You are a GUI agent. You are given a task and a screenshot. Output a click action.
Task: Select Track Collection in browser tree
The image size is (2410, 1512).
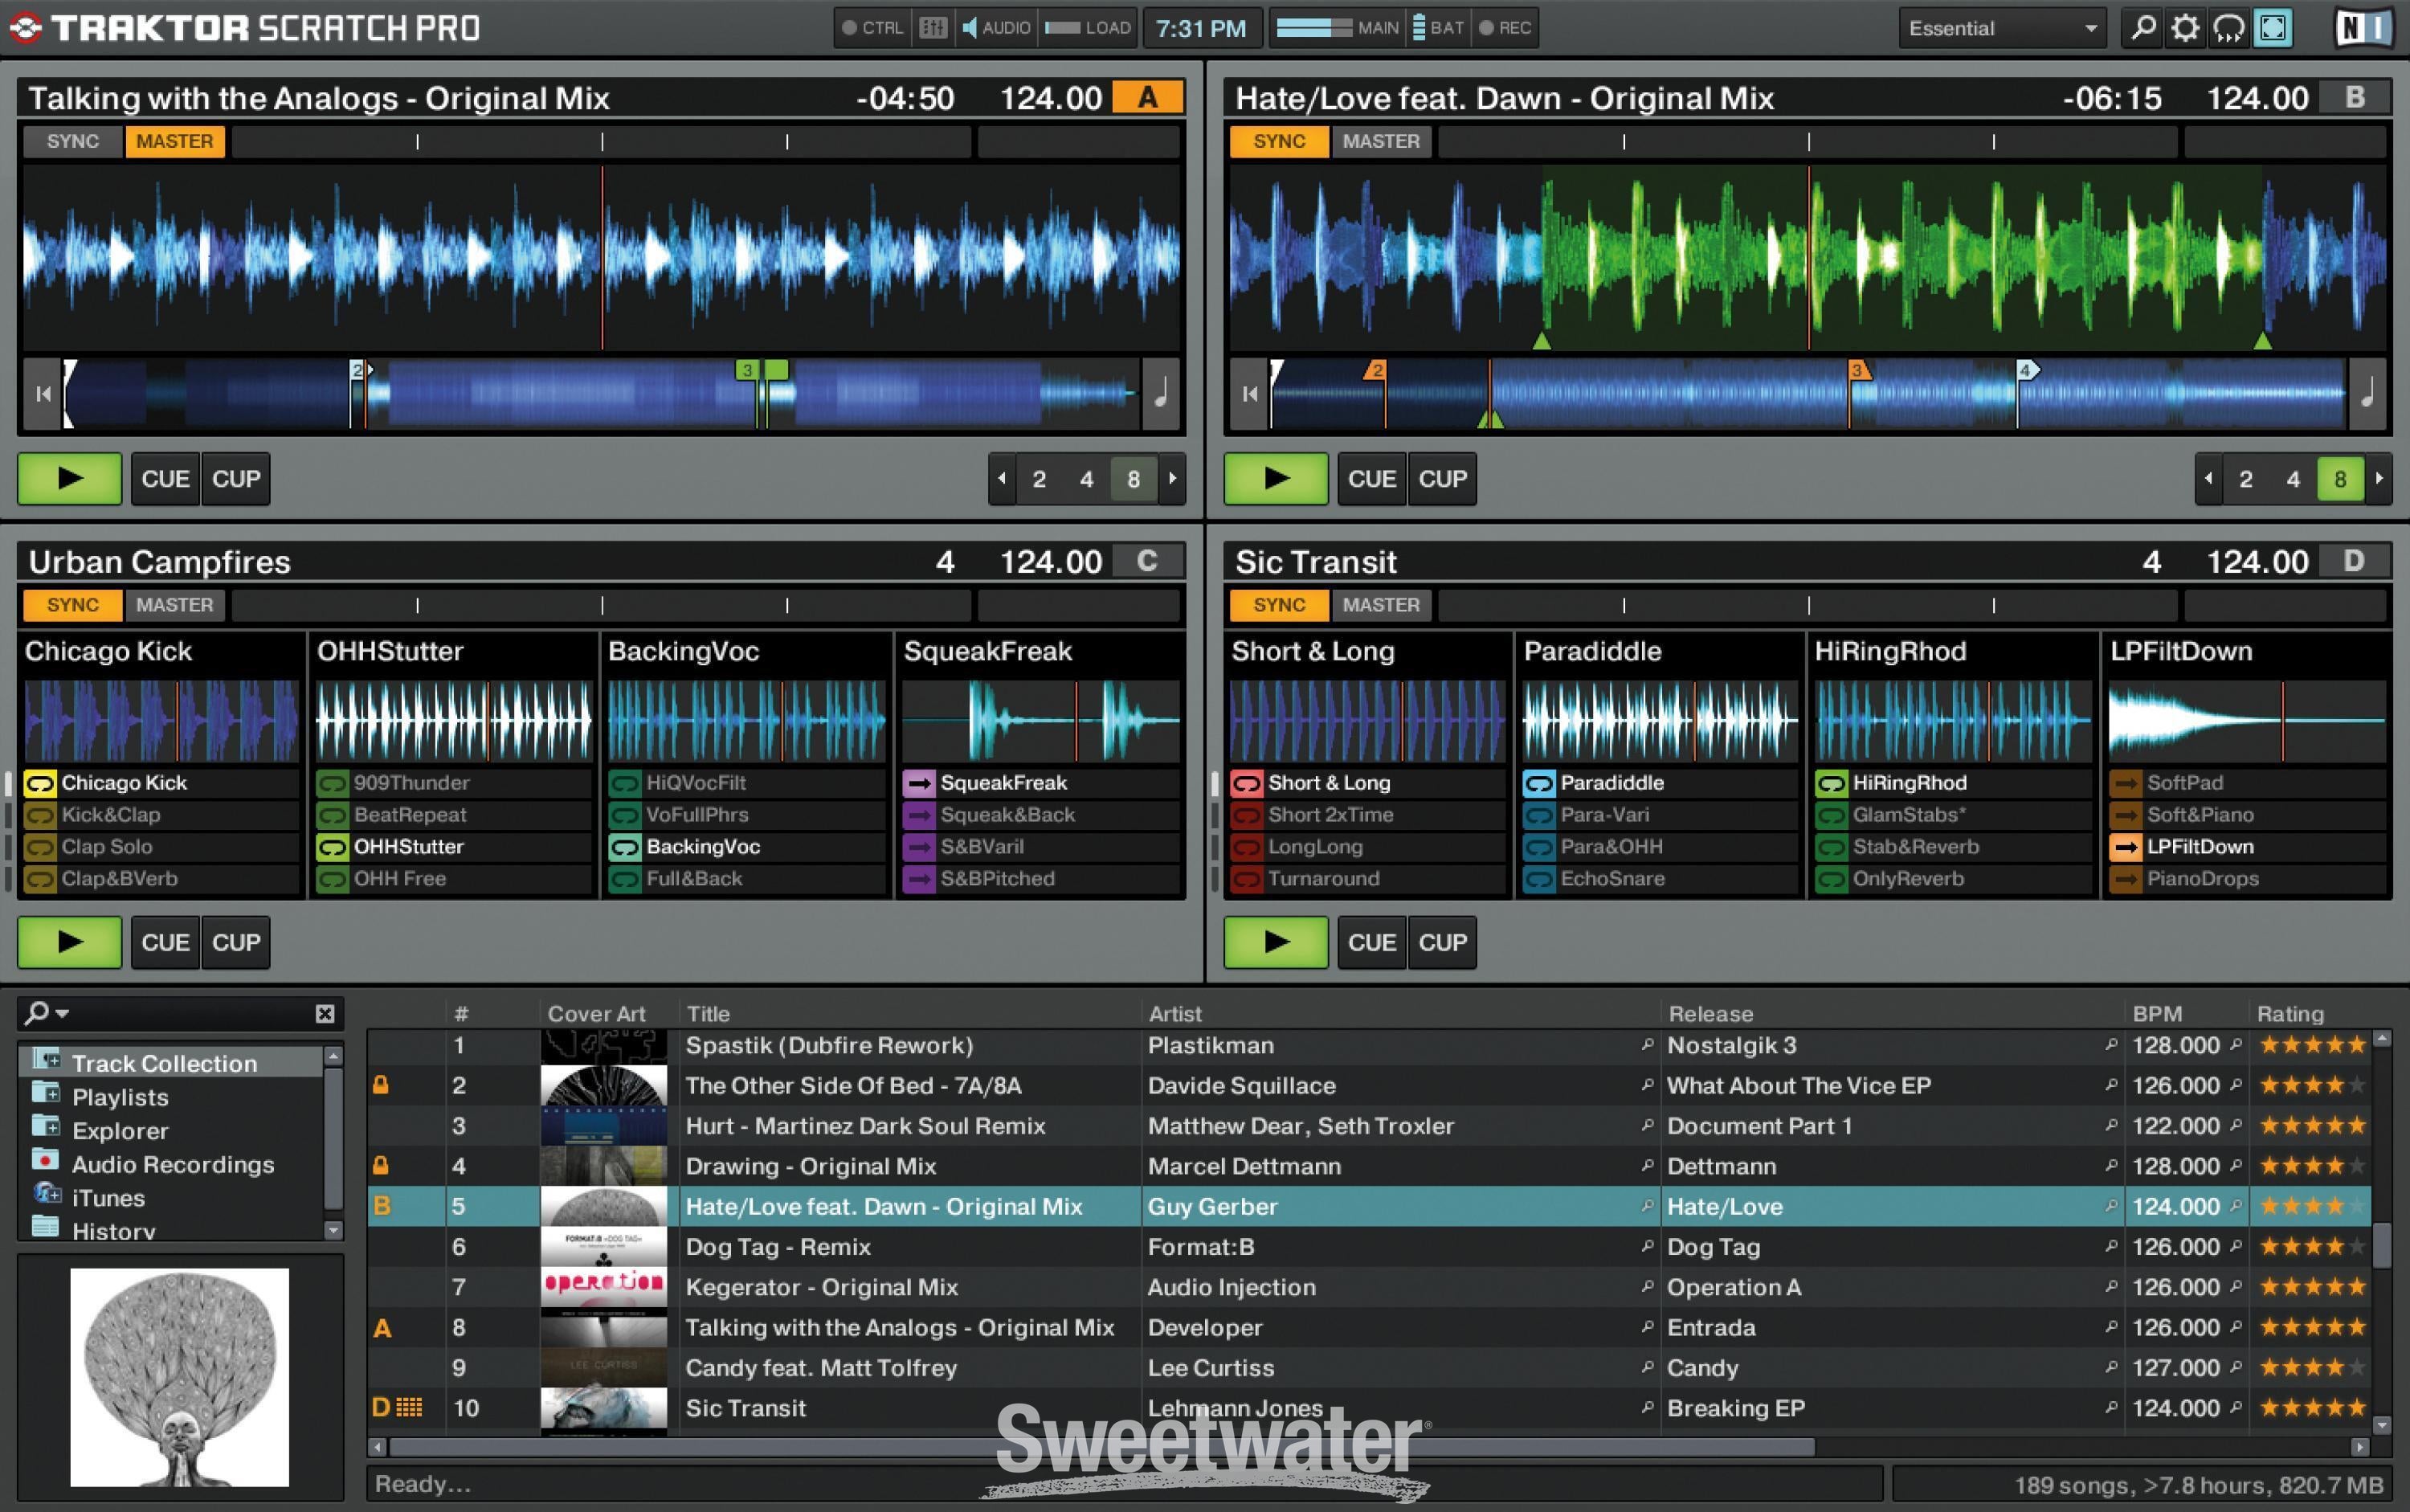(170, 1062)
